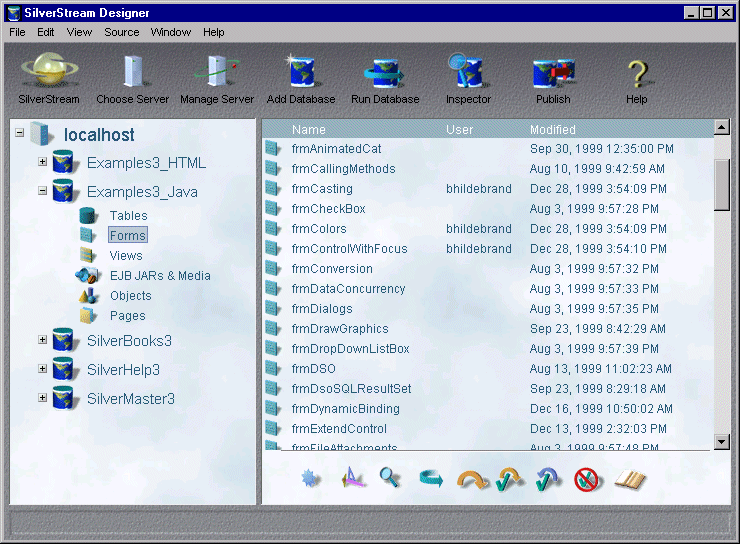Open the View menu
This screenshot has width=740, height=544.
click(x=79, y=32)
